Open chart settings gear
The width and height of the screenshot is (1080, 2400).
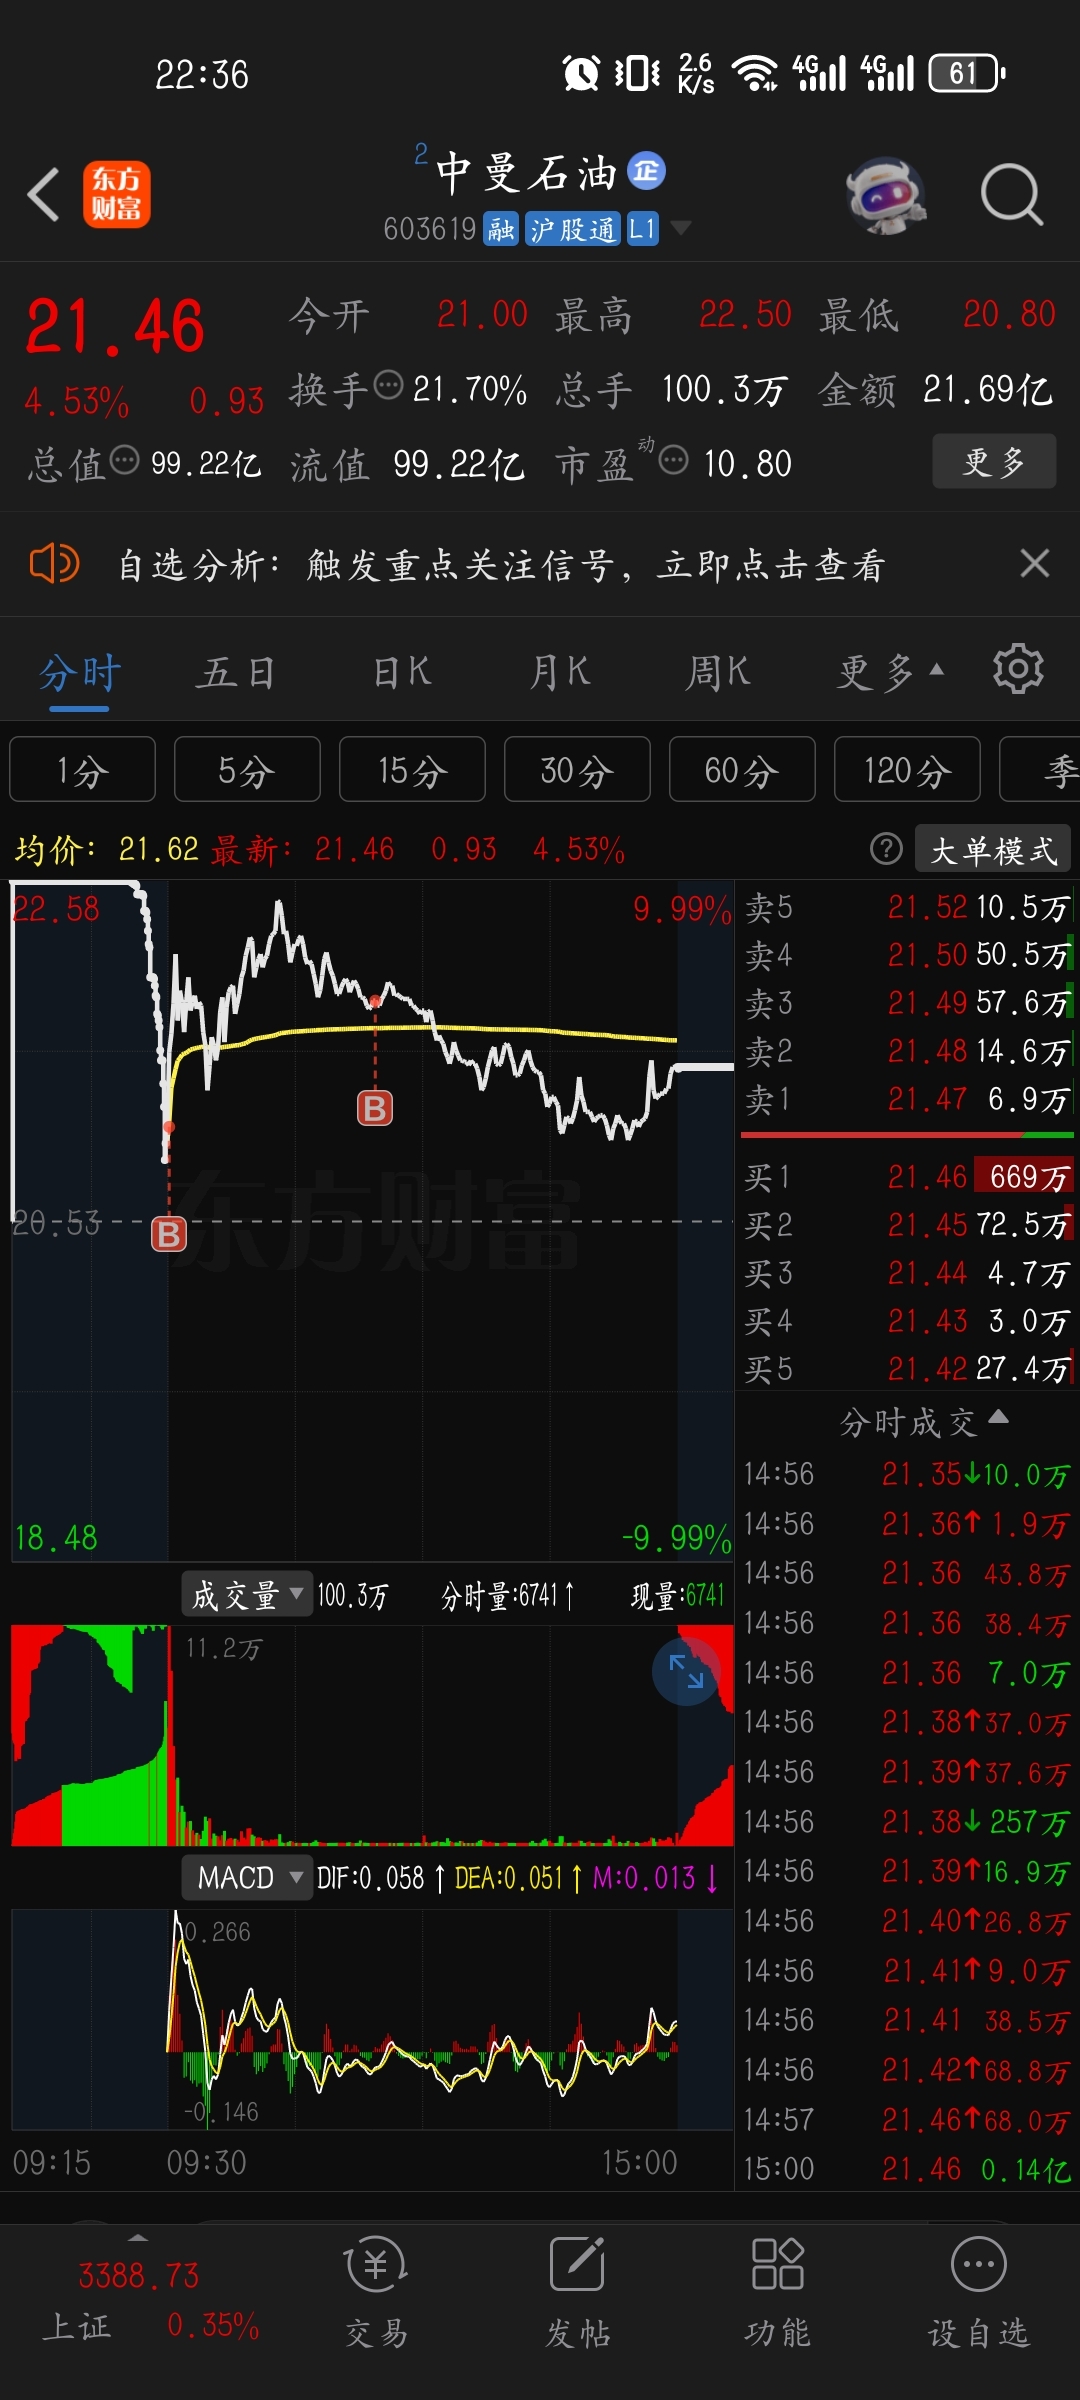click(1018, 669)
